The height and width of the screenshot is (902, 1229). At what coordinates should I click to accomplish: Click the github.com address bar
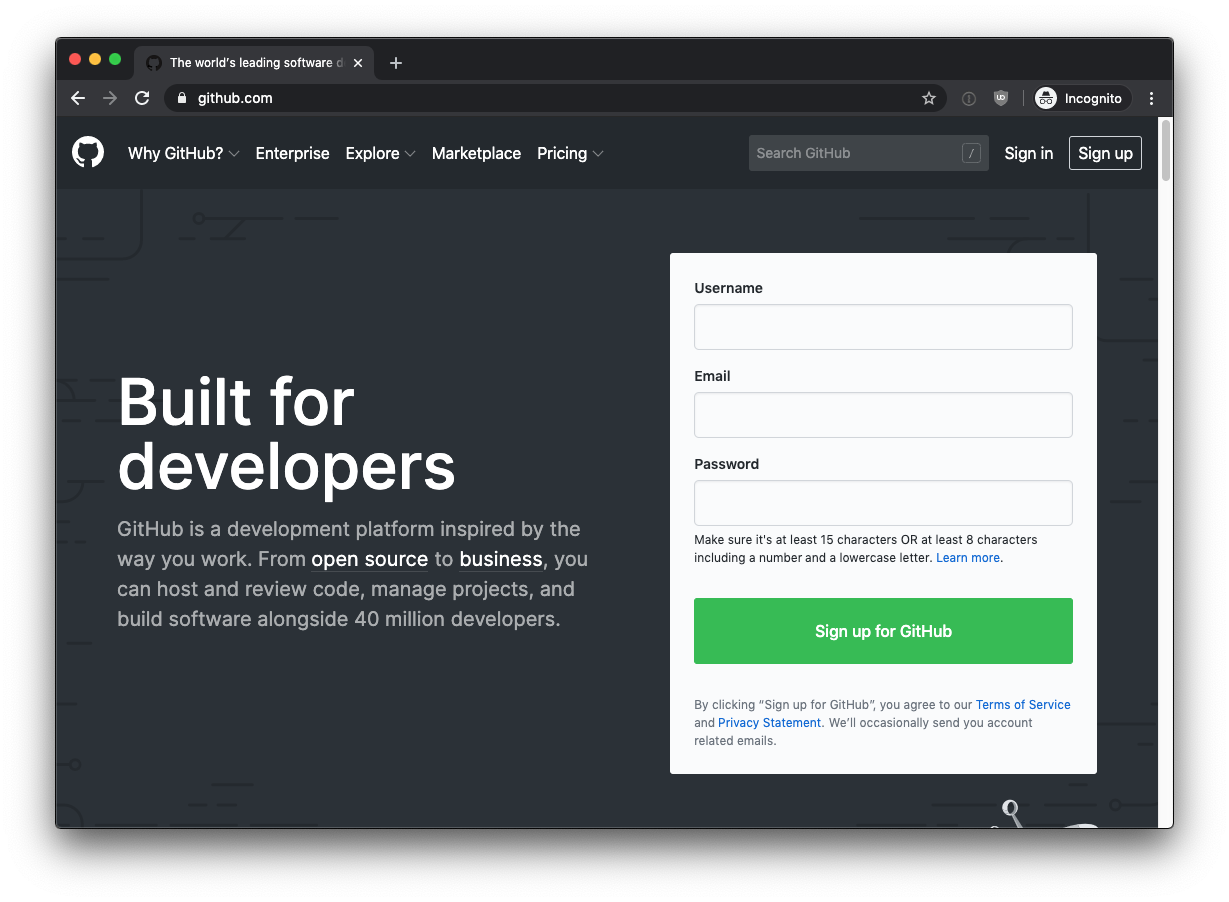click(556, 98)
